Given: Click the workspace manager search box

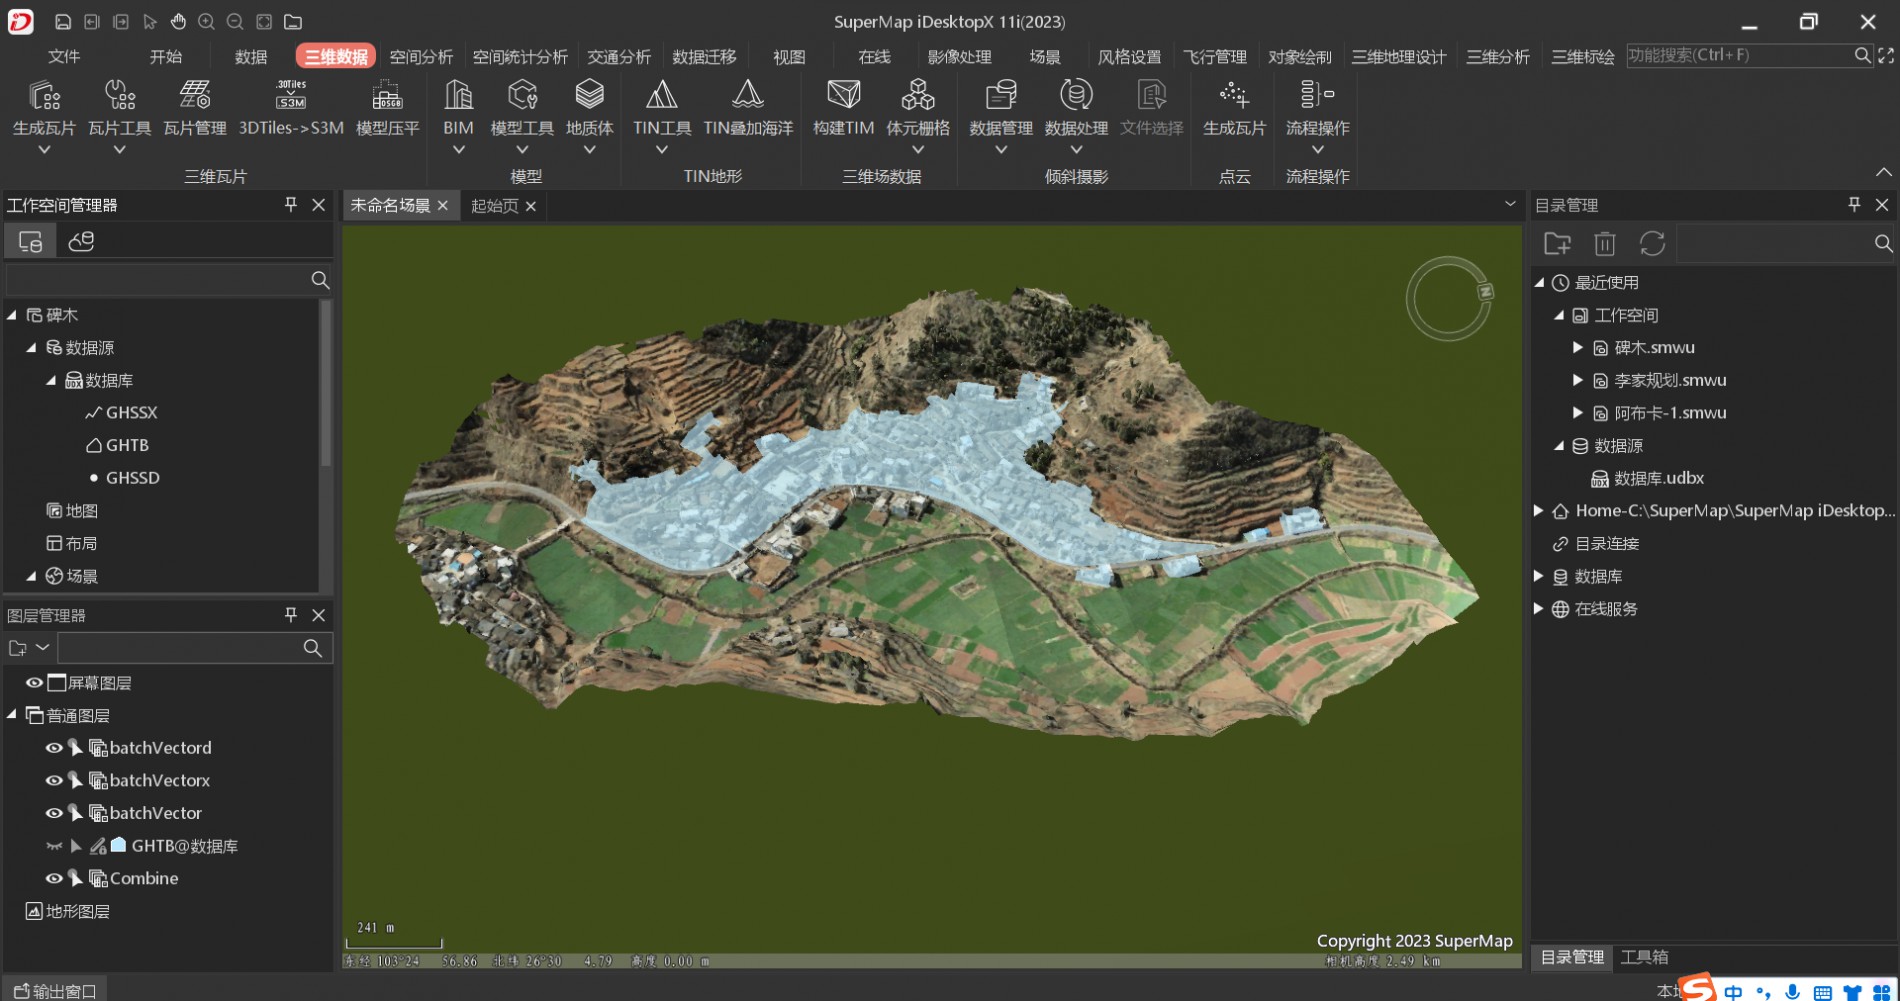Looking at the screenshot, I should coord(168,280).
